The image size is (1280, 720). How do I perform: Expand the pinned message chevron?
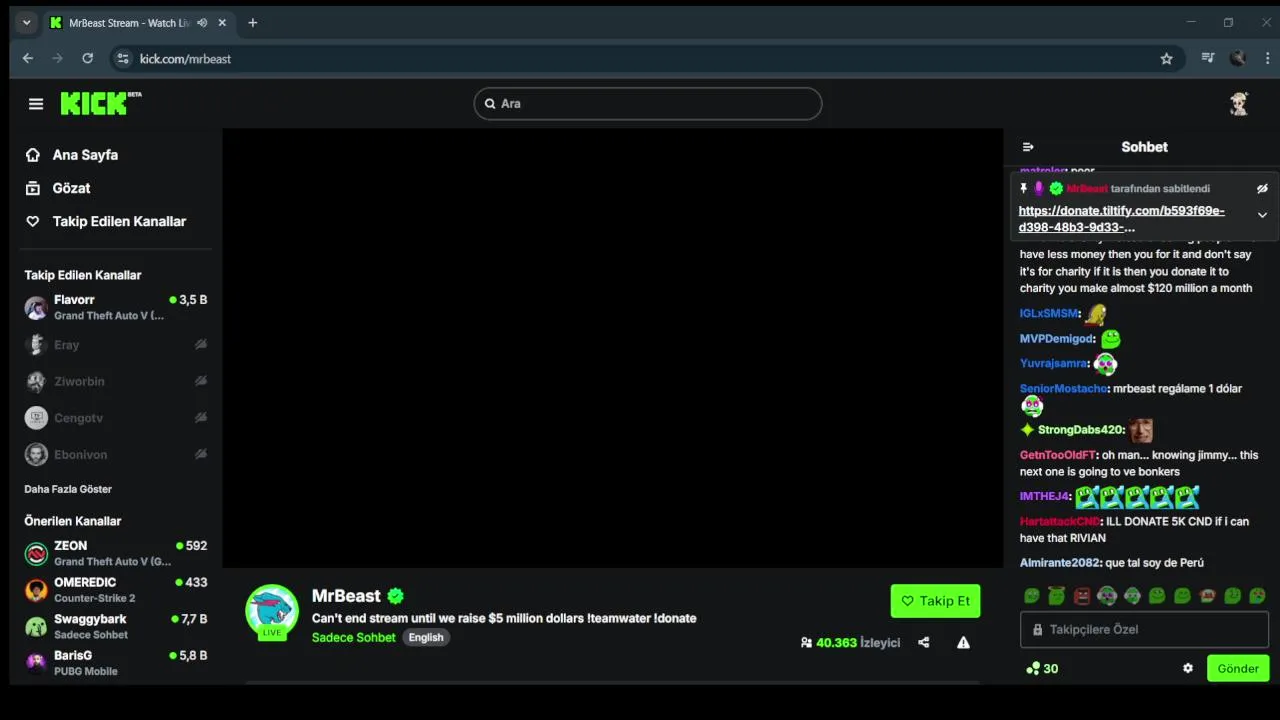pyautogui.click(x=1262, y=215)
